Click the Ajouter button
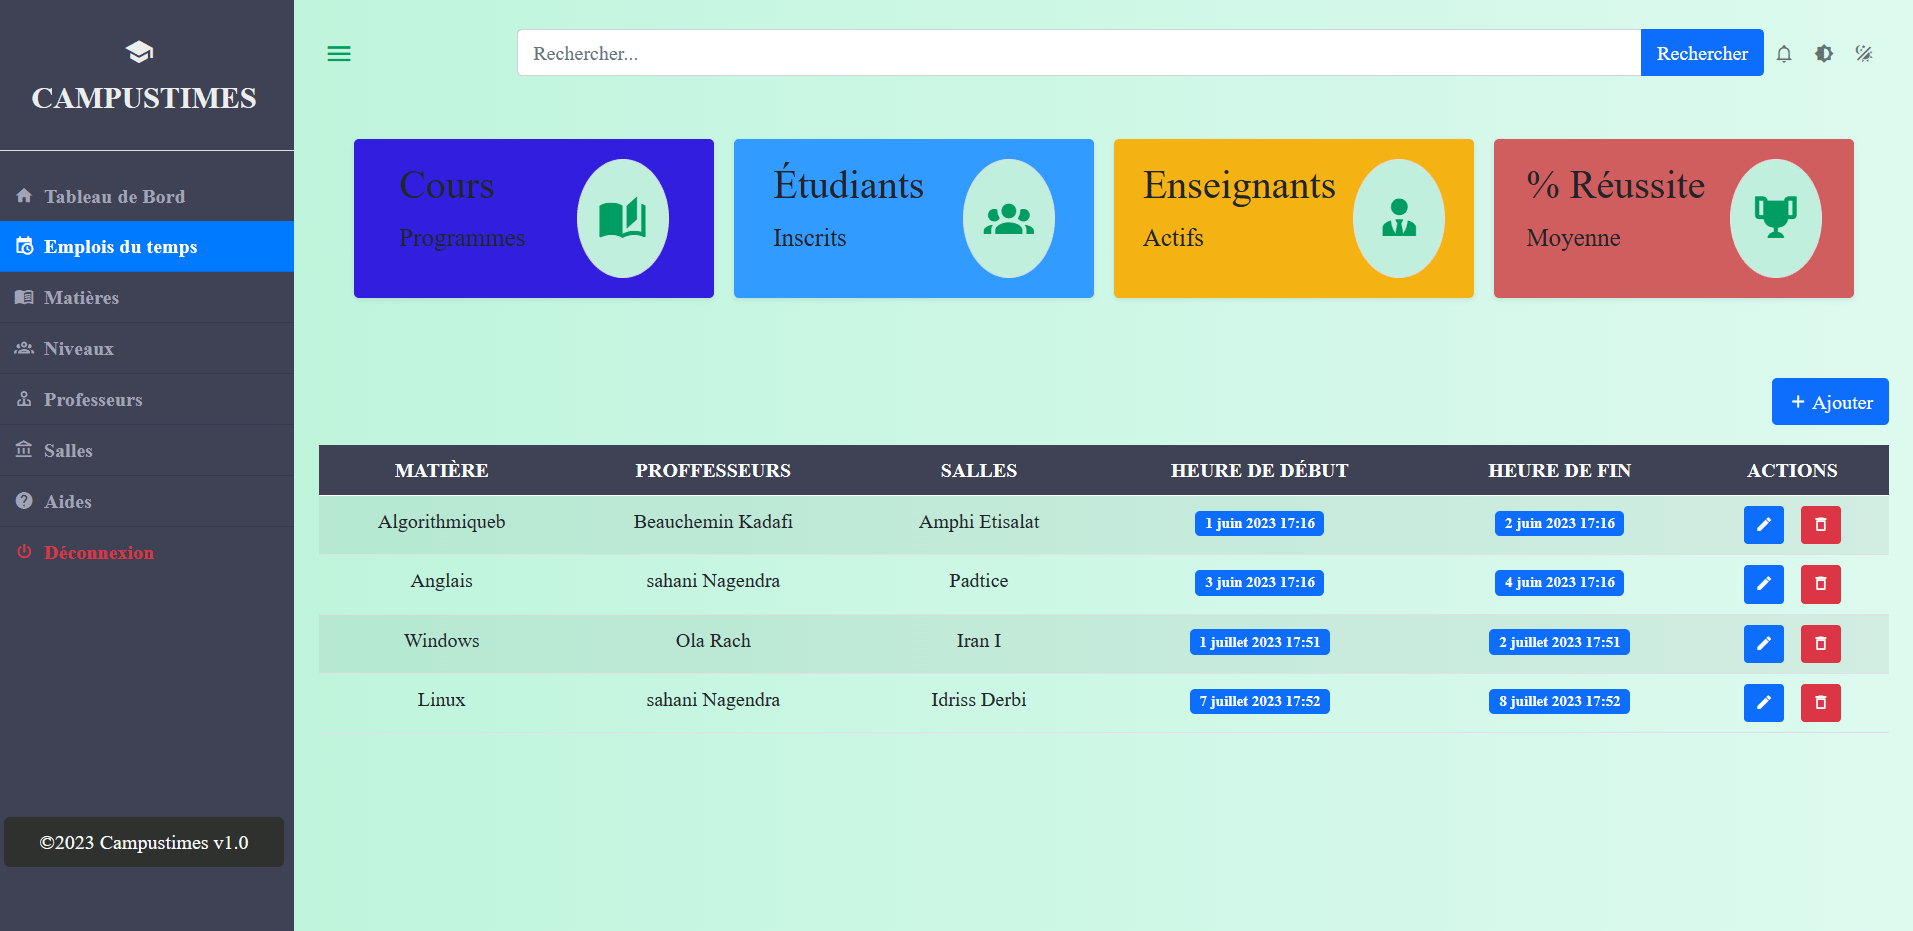Image resolution: width=1913 pixels, height=931 pixels. pyautogui.click(x=1829, y=401)
